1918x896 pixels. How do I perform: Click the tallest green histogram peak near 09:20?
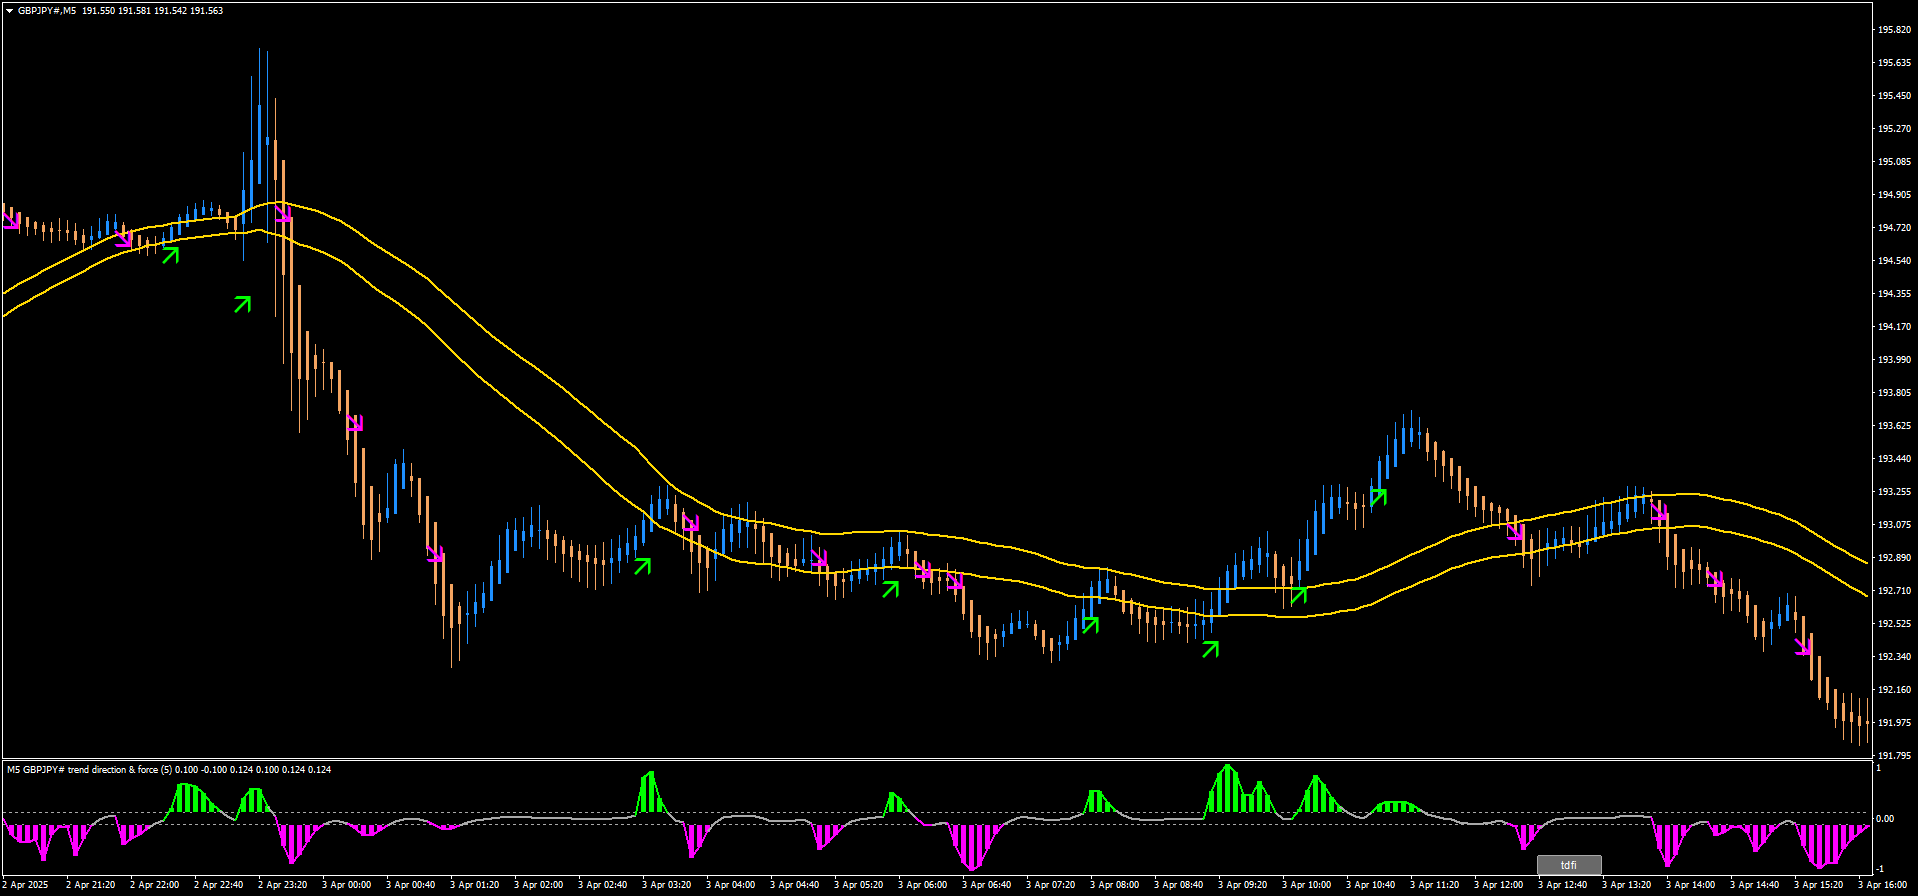[x=1228, y=770]
